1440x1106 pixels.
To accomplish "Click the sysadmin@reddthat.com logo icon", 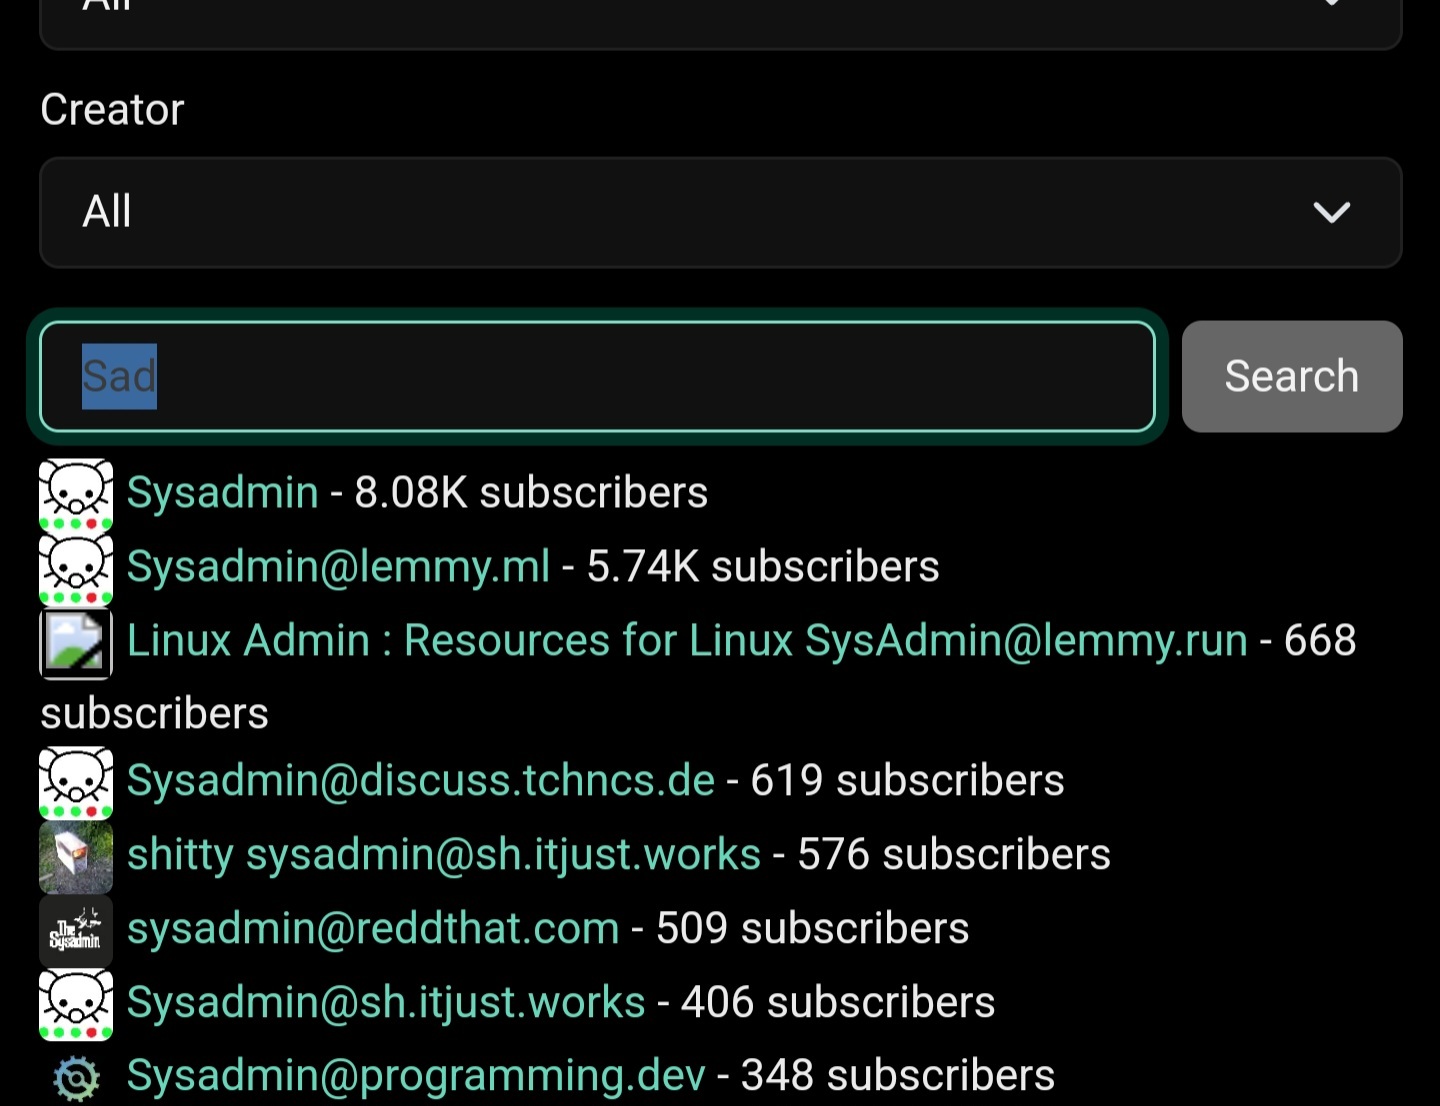I will [x=76, y=930].
